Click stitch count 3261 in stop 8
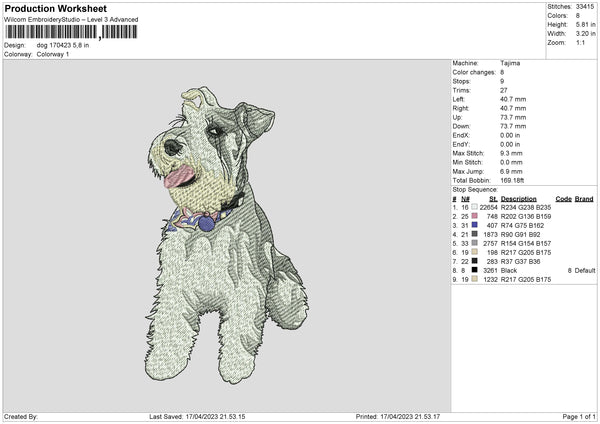 (491, 271)
